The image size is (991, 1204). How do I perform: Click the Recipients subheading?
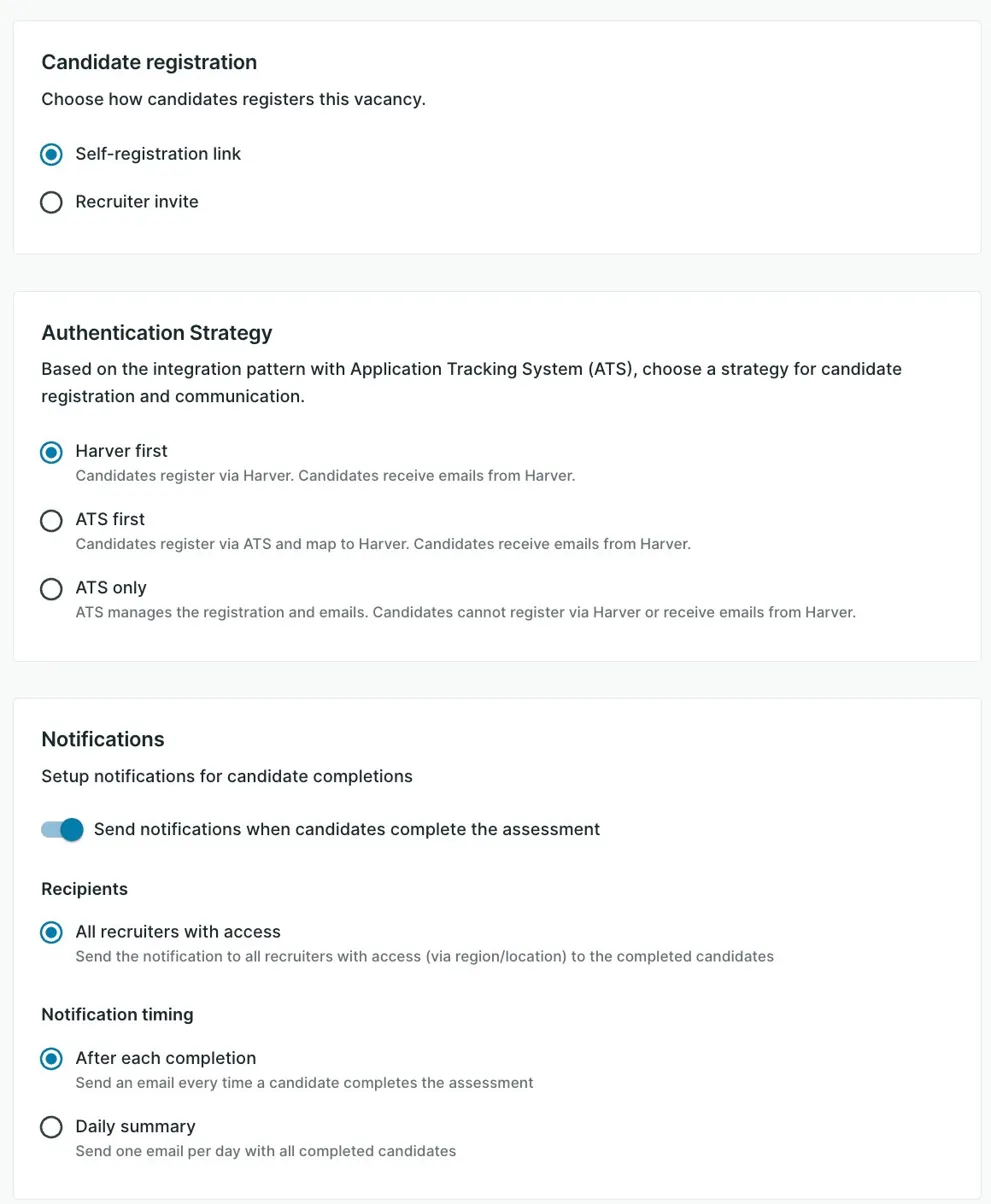(85, 888)
